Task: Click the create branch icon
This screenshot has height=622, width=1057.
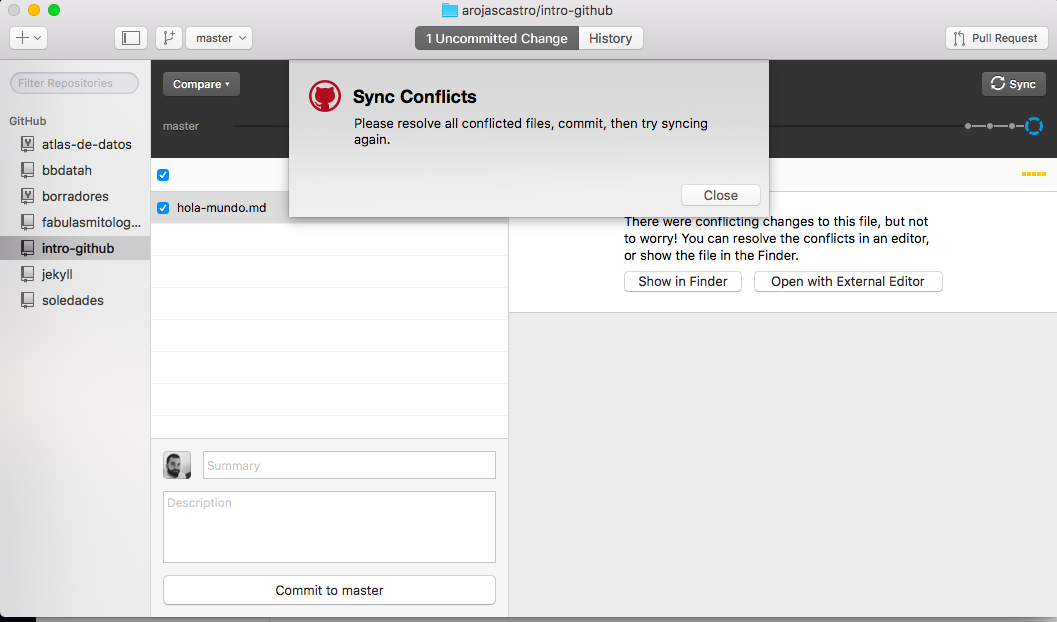Action: pyautogui.click(x=167, y=38)
